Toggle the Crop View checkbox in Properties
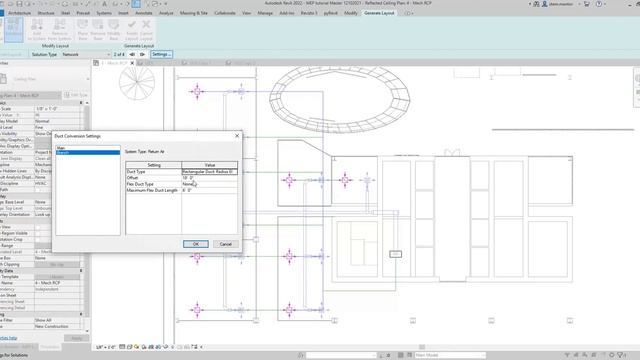 tap(38, 227)
